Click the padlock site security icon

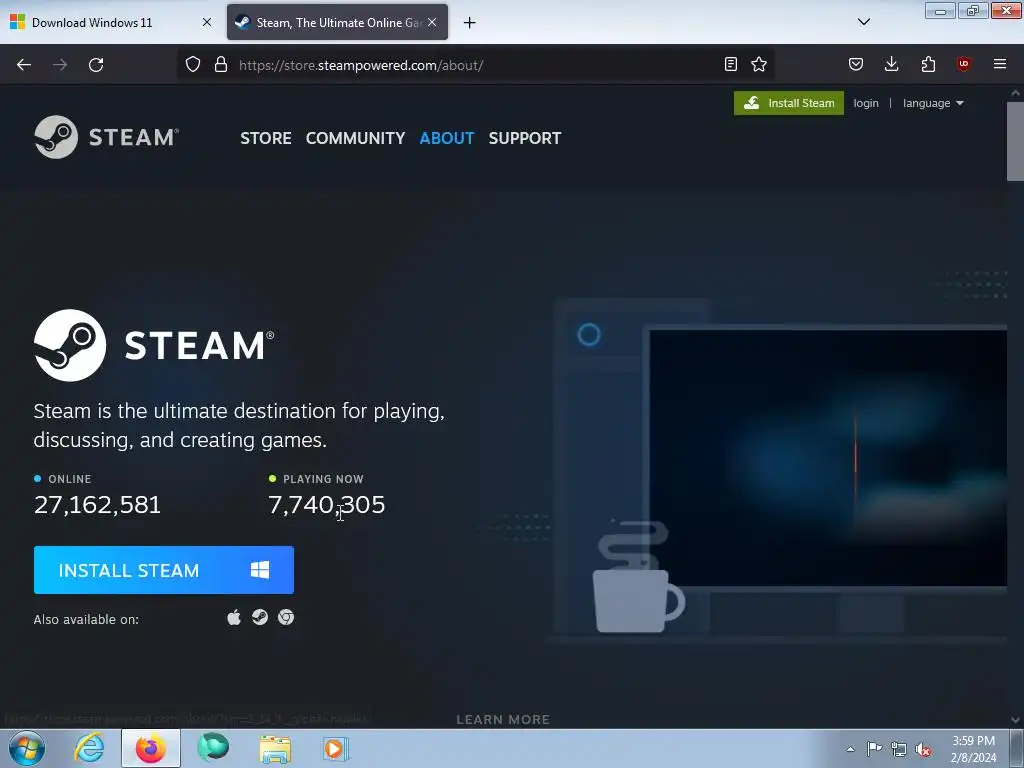[x=221, y=64]
